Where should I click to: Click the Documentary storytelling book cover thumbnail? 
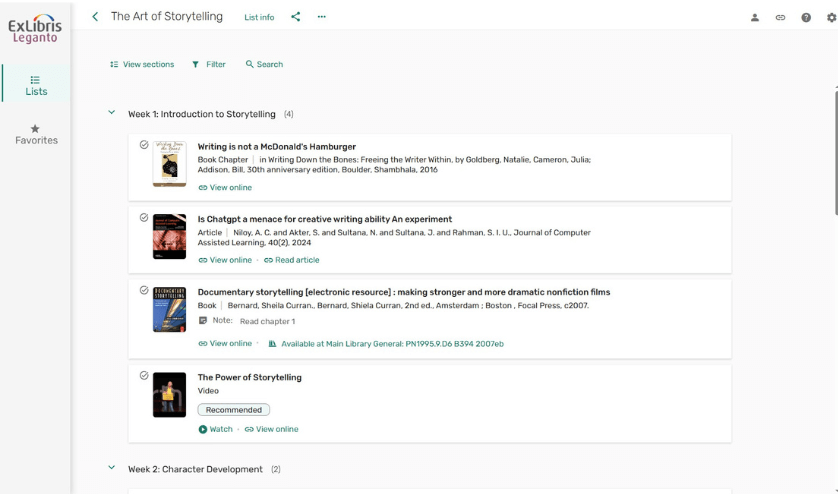tap(169, 309)
